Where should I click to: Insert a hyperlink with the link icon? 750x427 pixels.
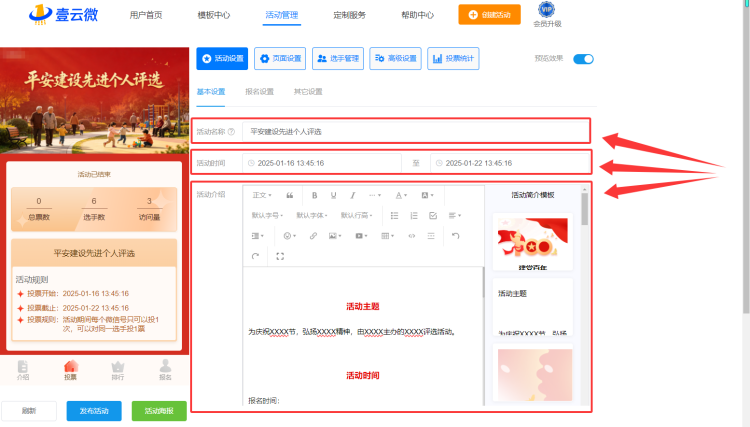313,236
